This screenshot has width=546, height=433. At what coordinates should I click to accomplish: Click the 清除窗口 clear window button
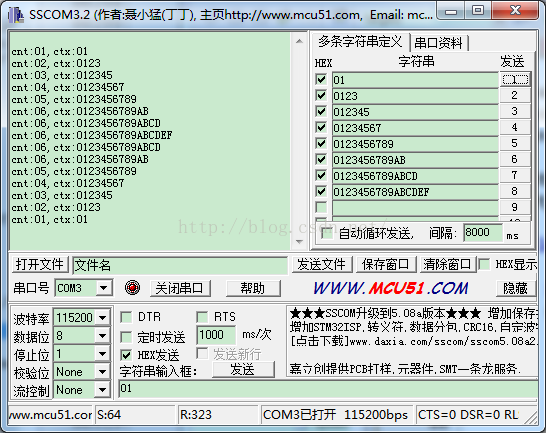tap(447, 264)
